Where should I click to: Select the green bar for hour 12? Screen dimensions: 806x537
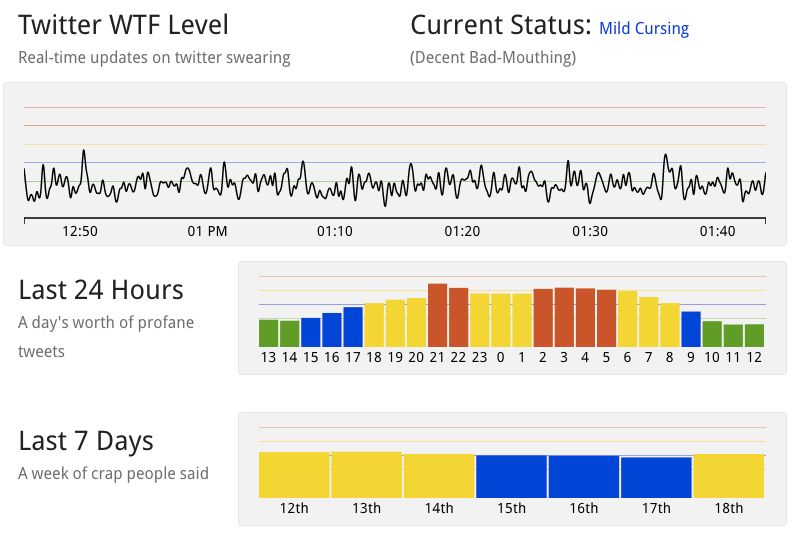tap(754, 335)
